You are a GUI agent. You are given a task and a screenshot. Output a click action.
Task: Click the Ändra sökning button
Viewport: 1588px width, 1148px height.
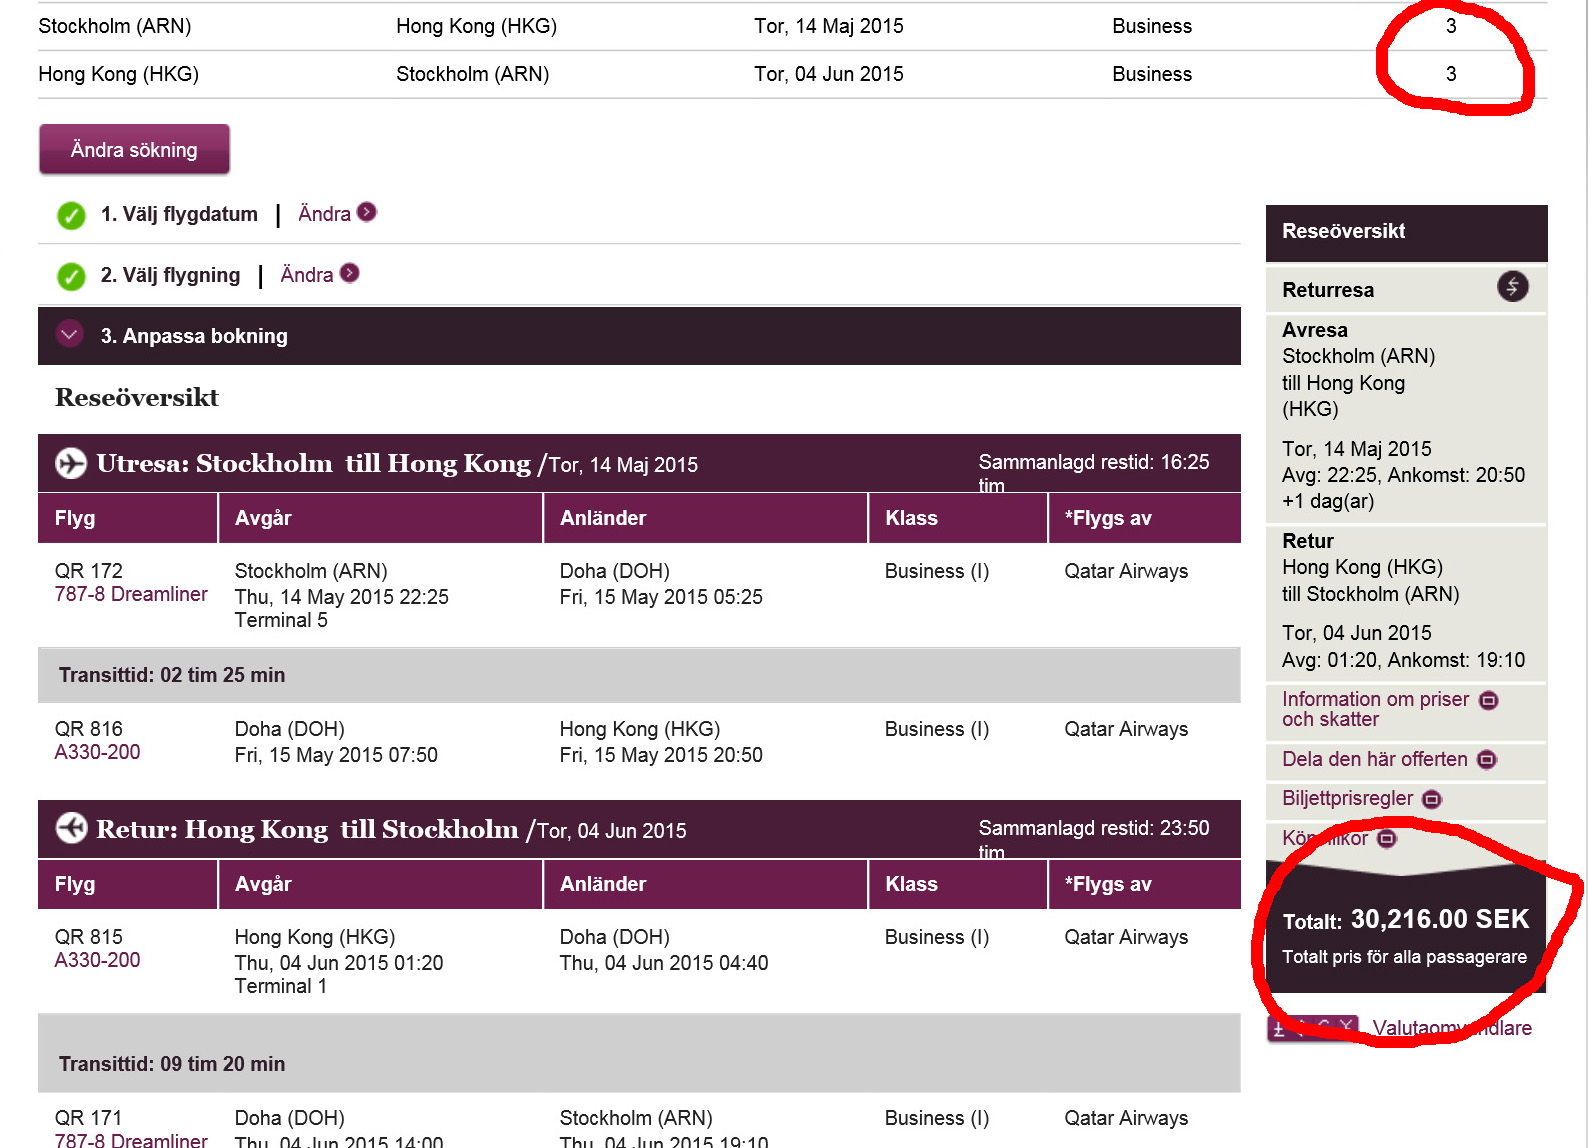click(x=134, y=150)
